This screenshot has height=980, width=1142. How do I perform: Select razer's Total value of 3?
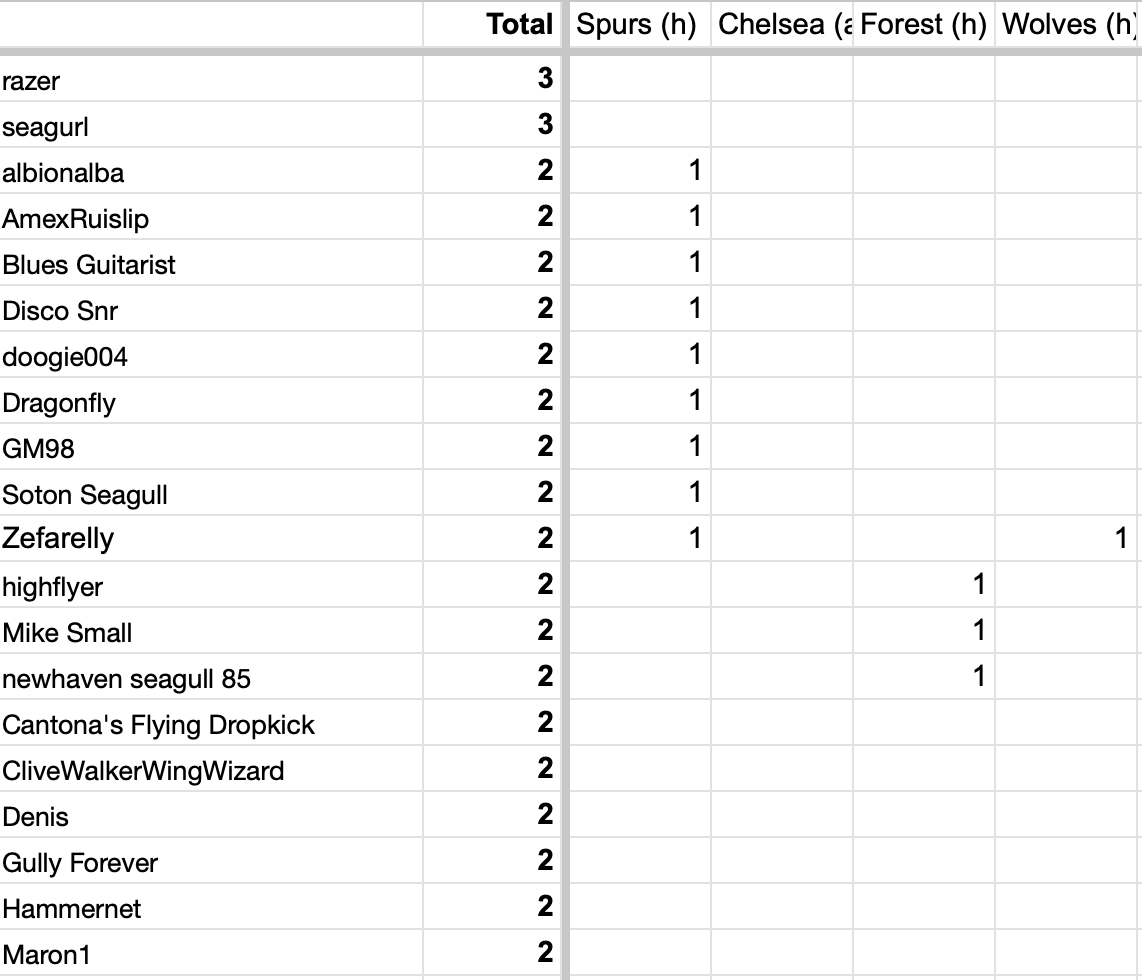coord(492,79)
